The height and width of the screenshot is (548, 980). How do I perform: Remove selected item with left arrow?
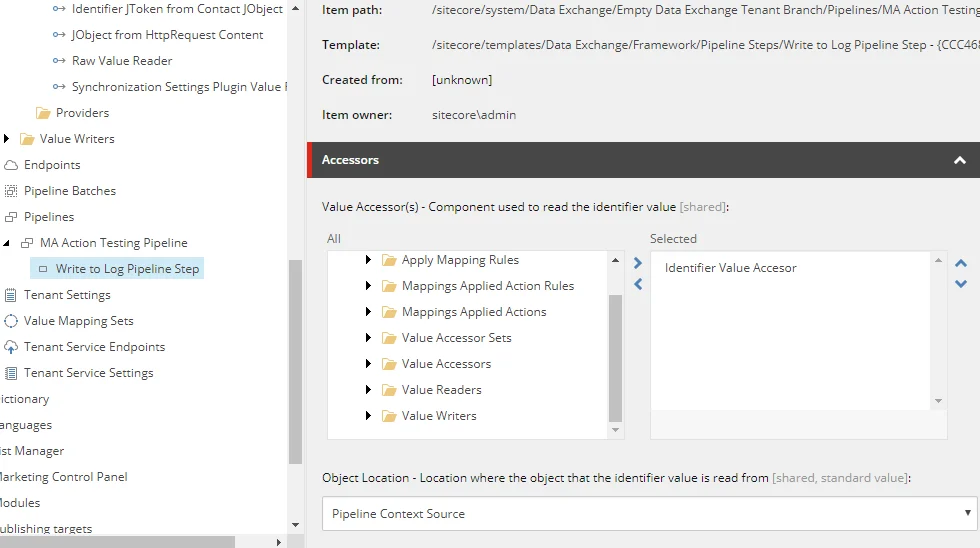click(638, 284)
